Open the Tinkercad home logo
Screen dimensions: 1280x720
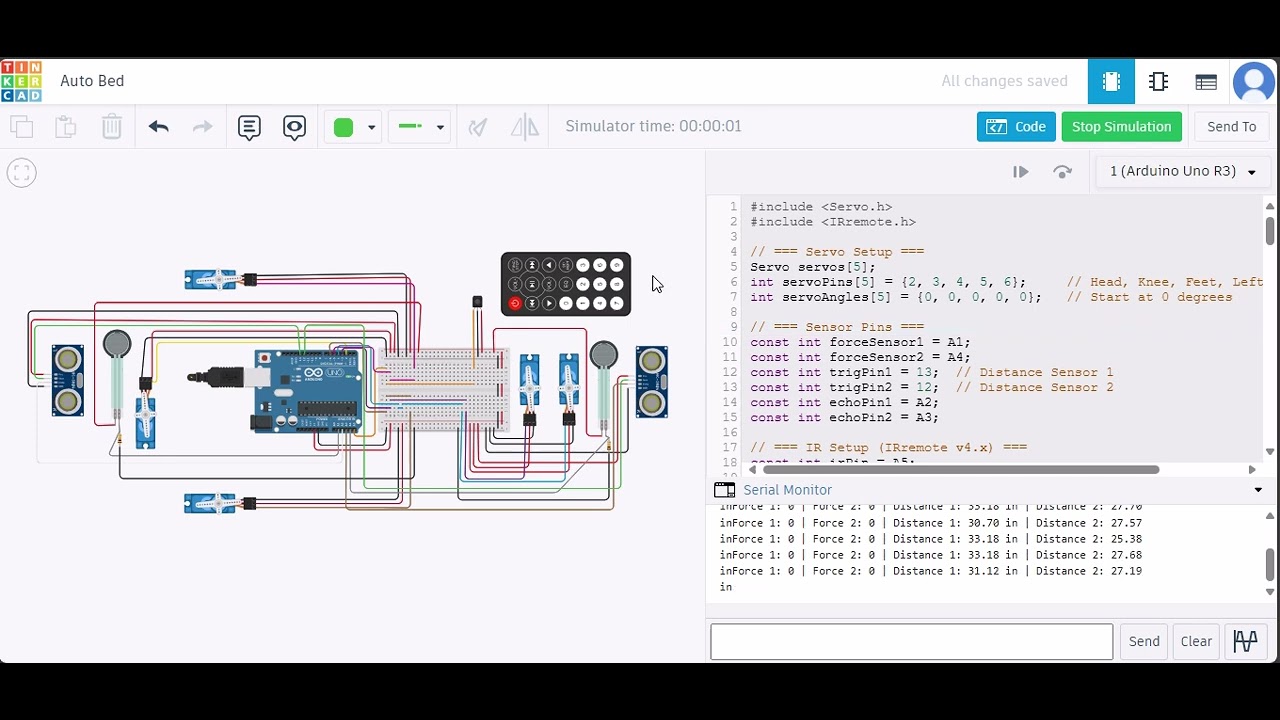21,81
